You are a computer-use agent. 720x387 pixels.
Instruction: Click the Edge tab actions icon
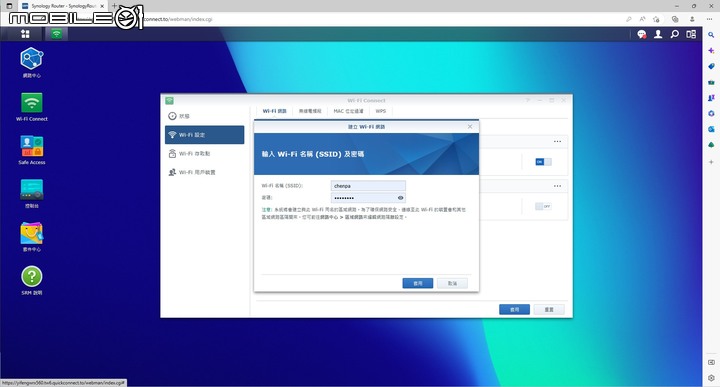(x=9, y=6)
